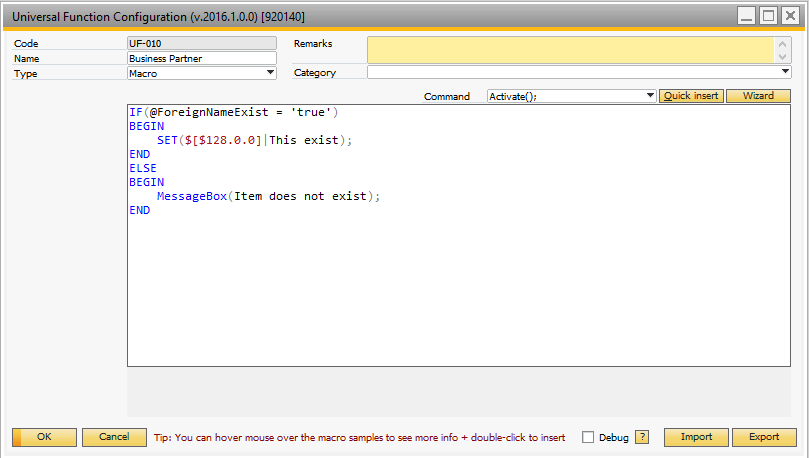The width and height of the screenshot is (809, 458).
Task: Confirm with the OK button
Action: [x=44, y=437]
